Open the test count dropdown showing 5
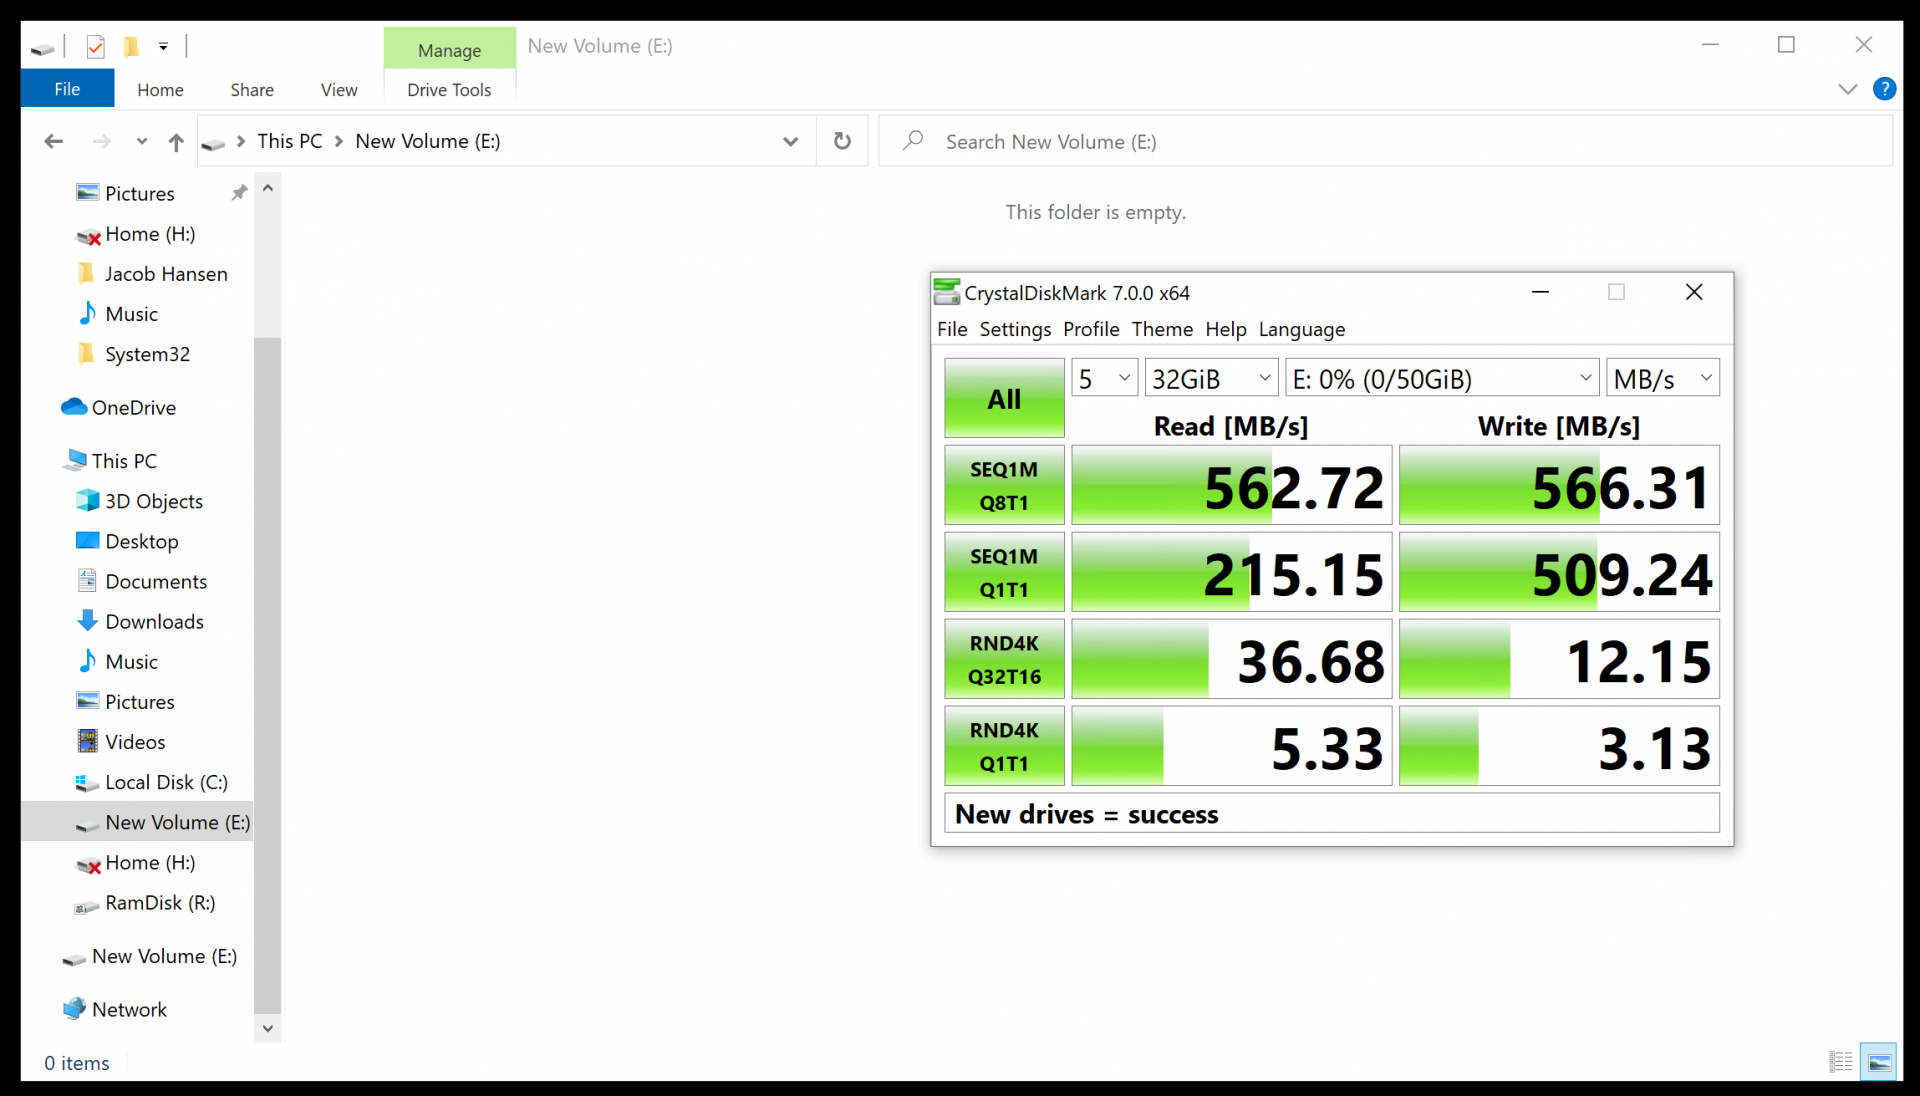This screenshot has width=1920, height=1096. (x=1104, y=378)
